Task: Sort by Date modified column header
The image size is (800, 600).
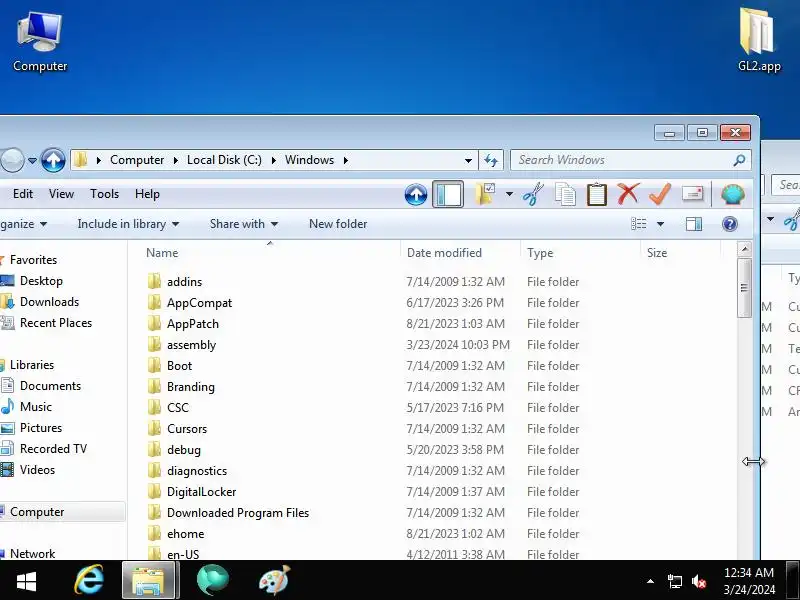Action: coord(444,253)
